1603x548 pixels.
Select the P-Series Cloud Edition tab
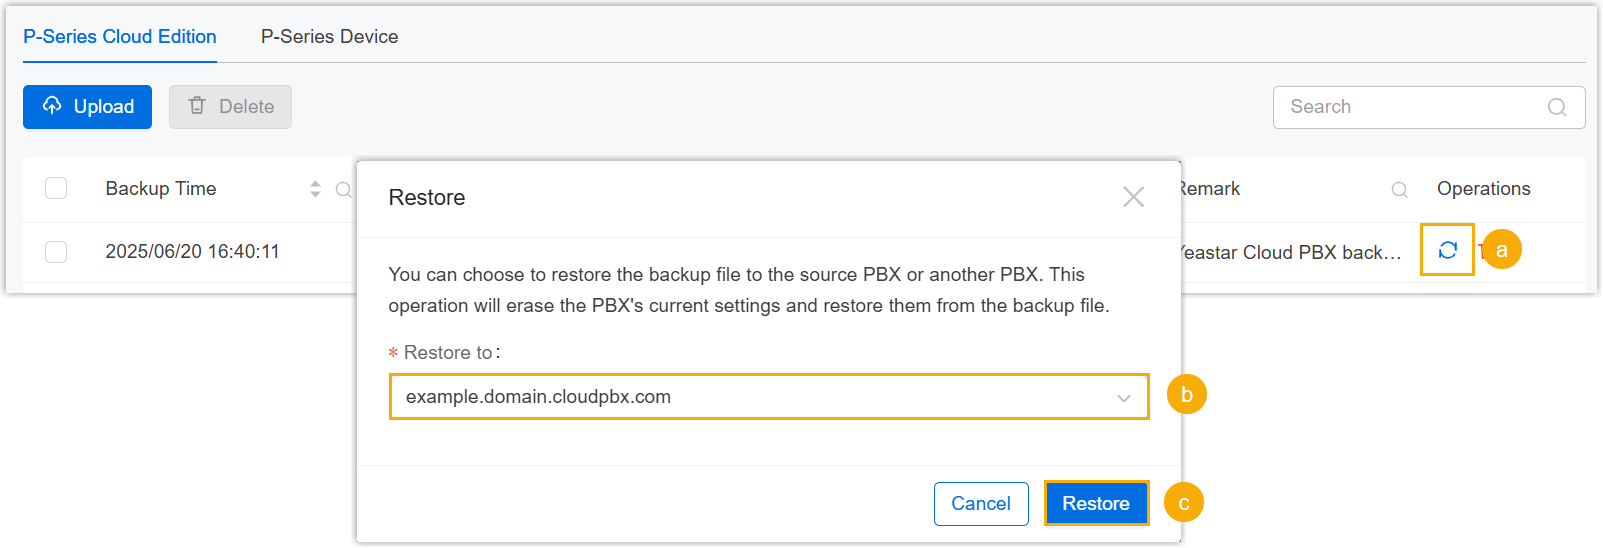(x=120, y=37)
